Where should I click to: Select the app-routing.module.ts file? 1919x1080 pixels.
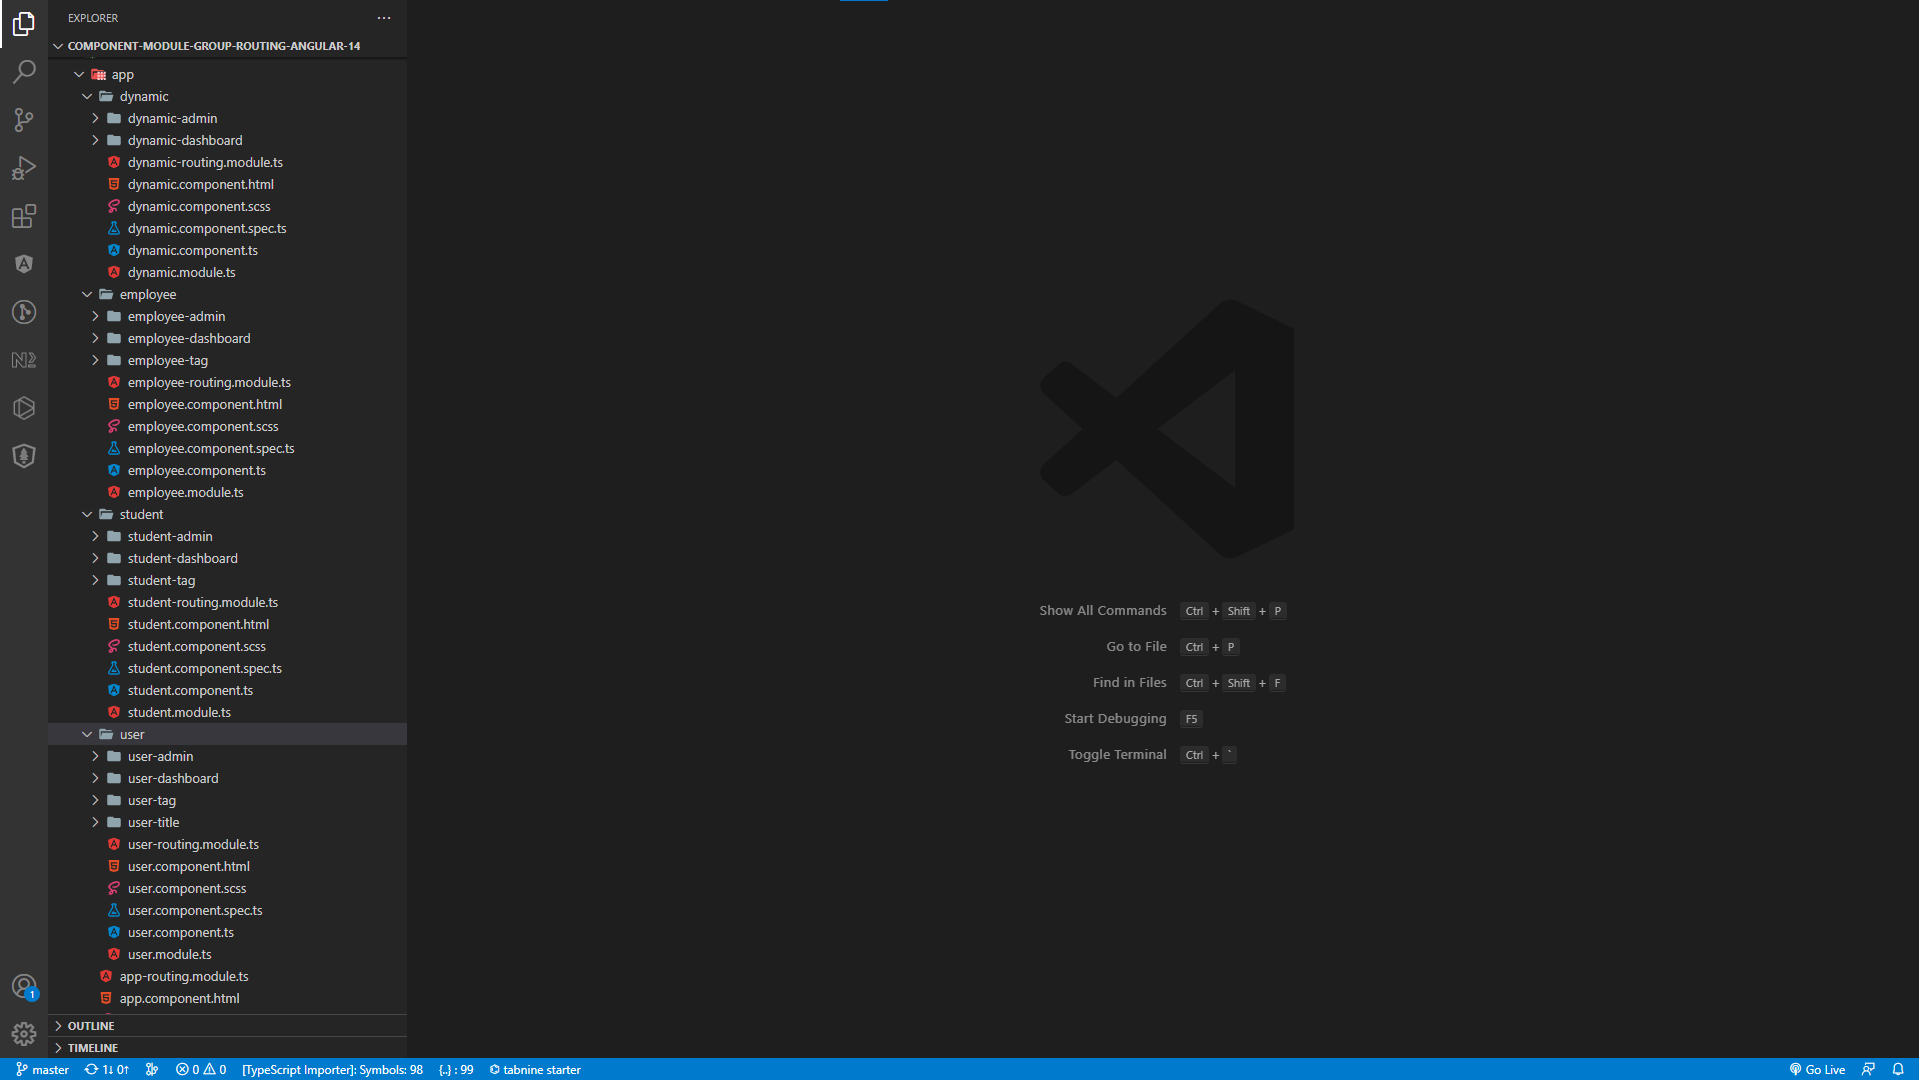click(184, 976)
